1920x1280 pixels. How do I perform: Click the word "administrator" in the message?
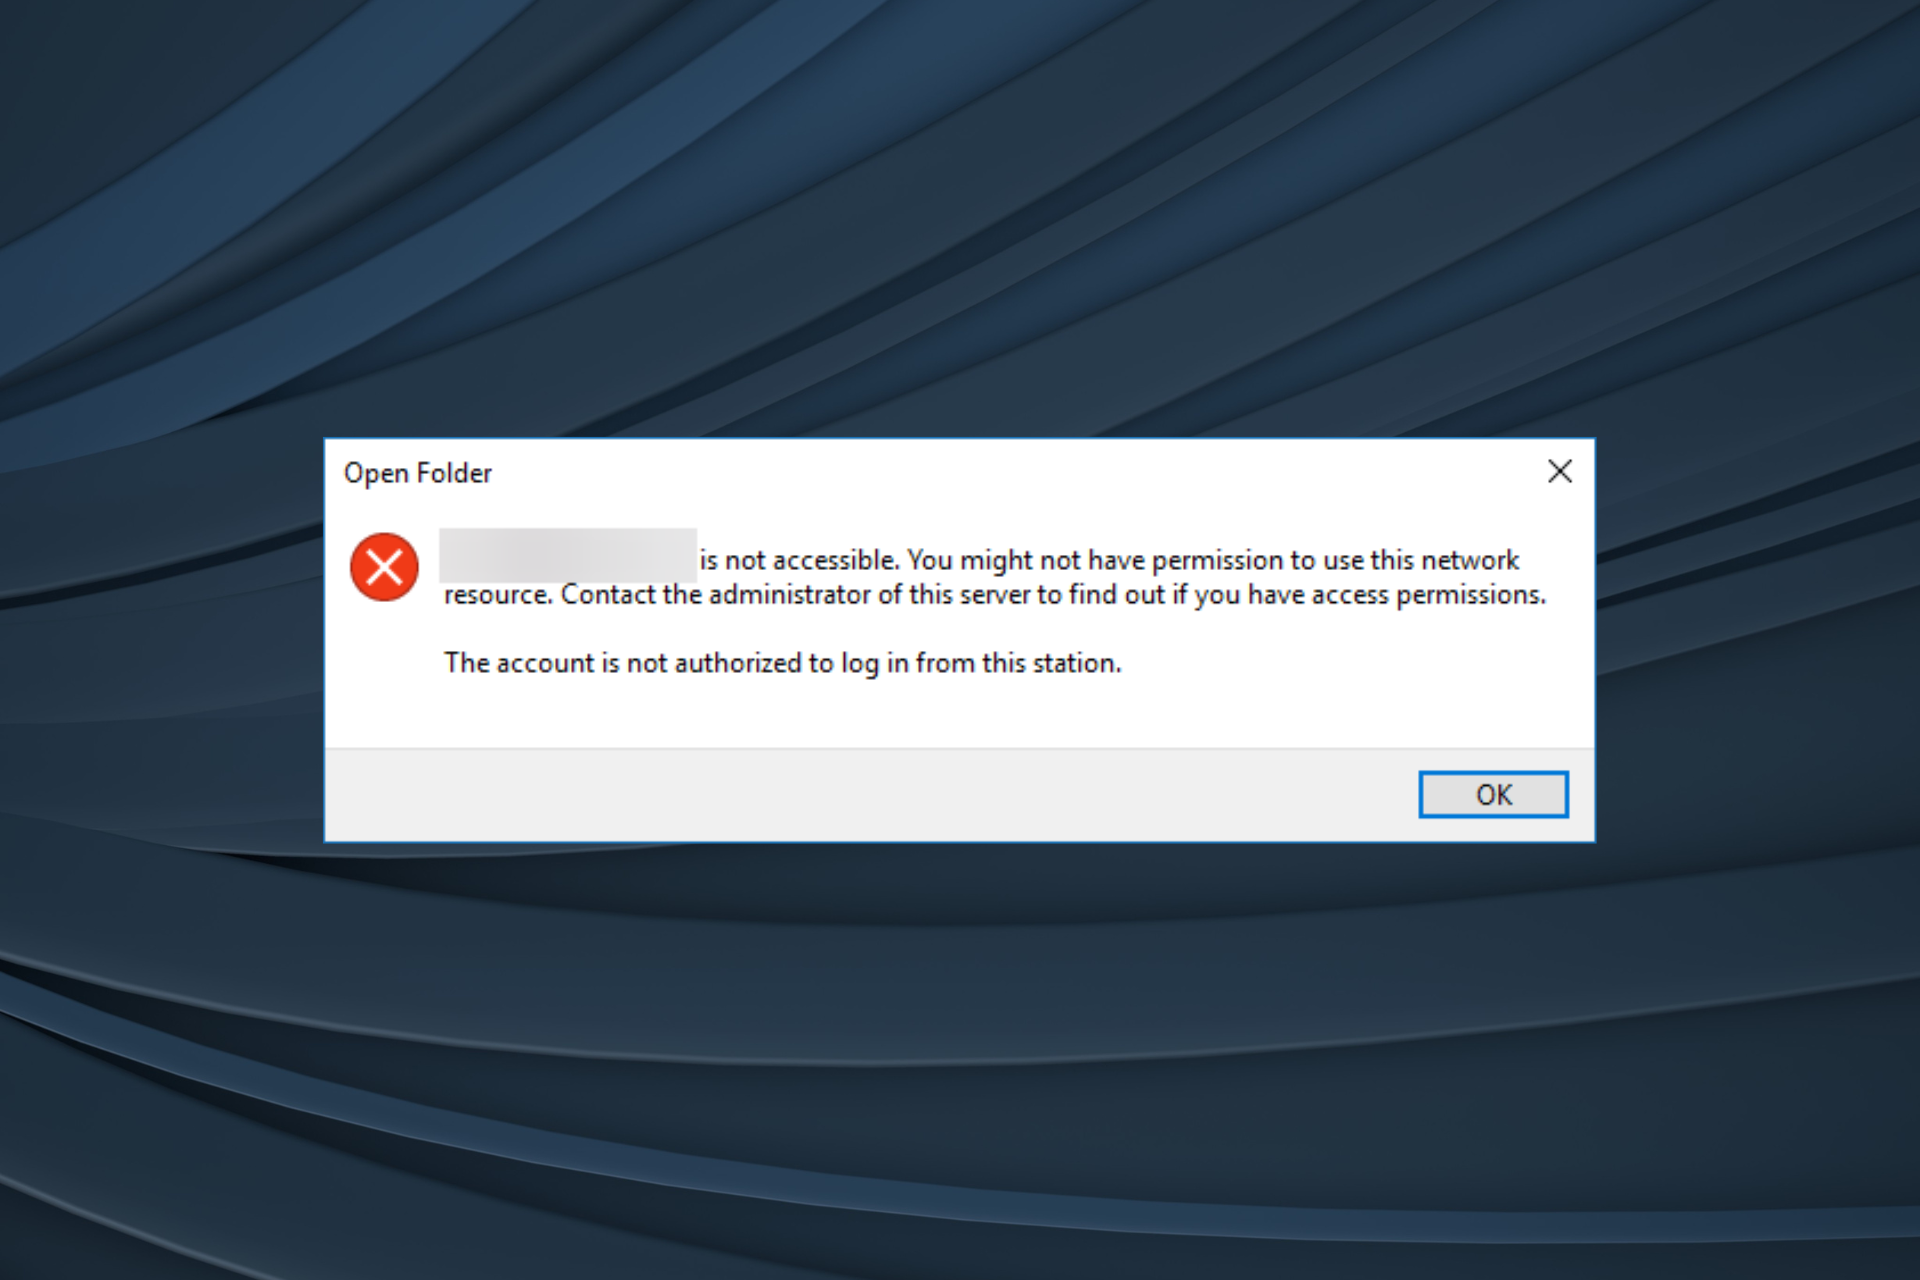[x=790, y=595]
